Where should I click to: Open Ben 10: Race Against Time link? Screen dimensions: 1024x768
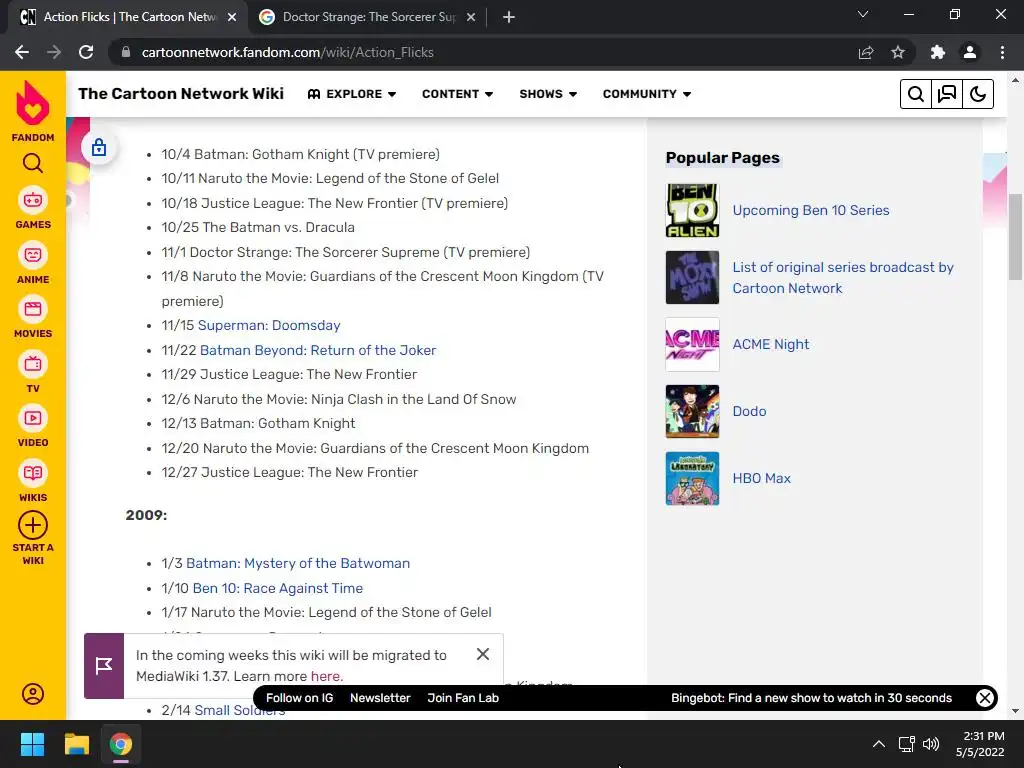point(278,588)
